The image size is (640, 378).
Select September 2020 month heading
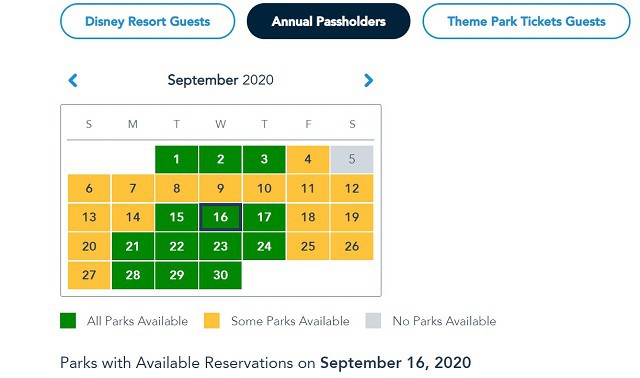(x=220, y=80)
